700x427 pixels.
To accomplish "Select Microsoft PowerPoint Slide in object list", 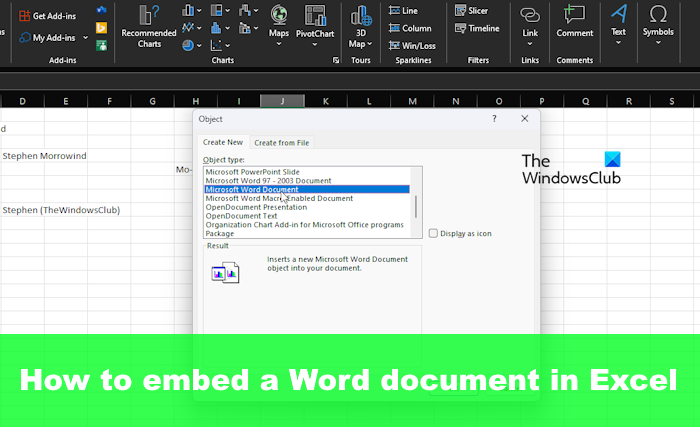I will click(253, 171).
